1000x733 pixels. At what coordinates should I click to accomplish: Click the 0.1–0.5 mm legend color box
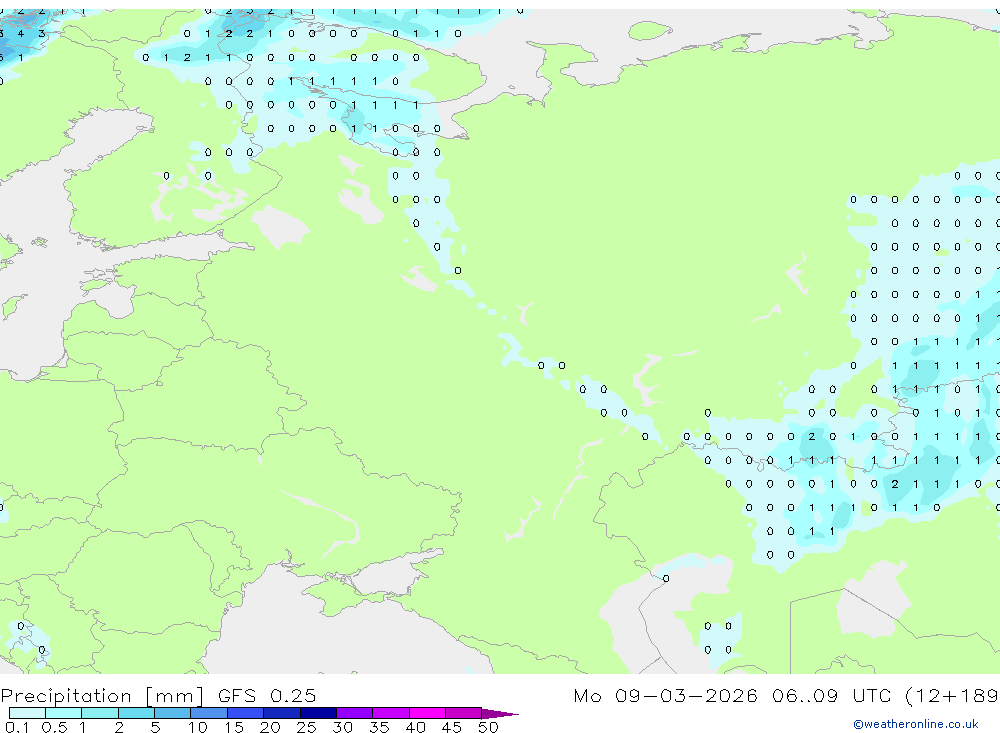coord(27,713)
